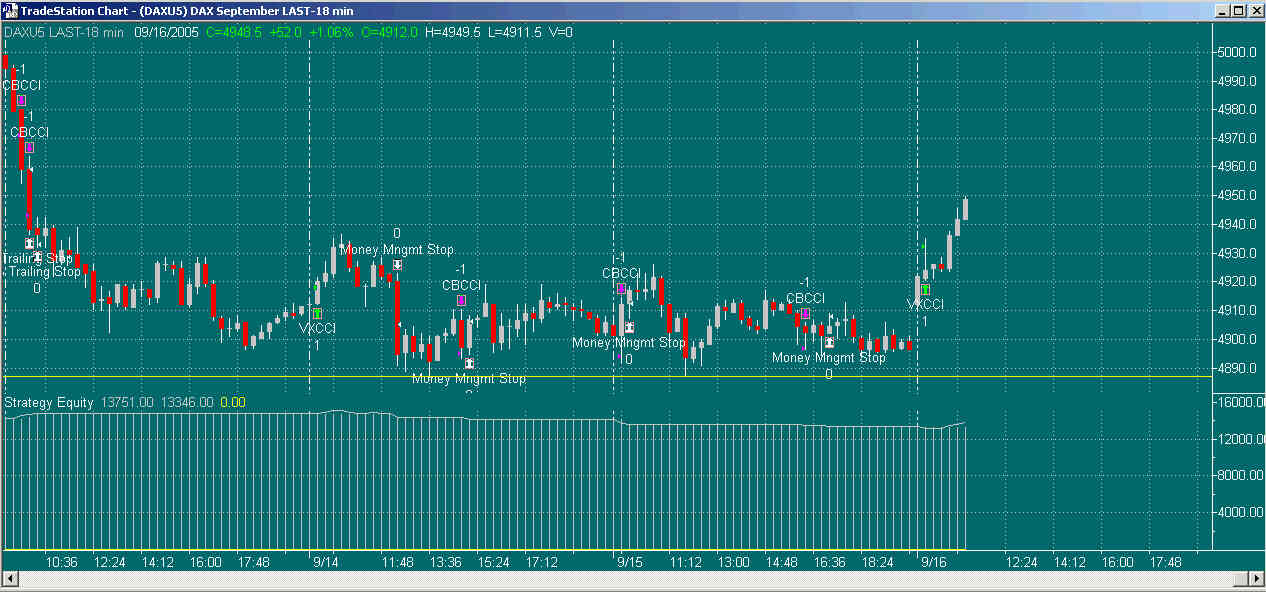Click the '4950.0' price axis label

(1235, 196)
